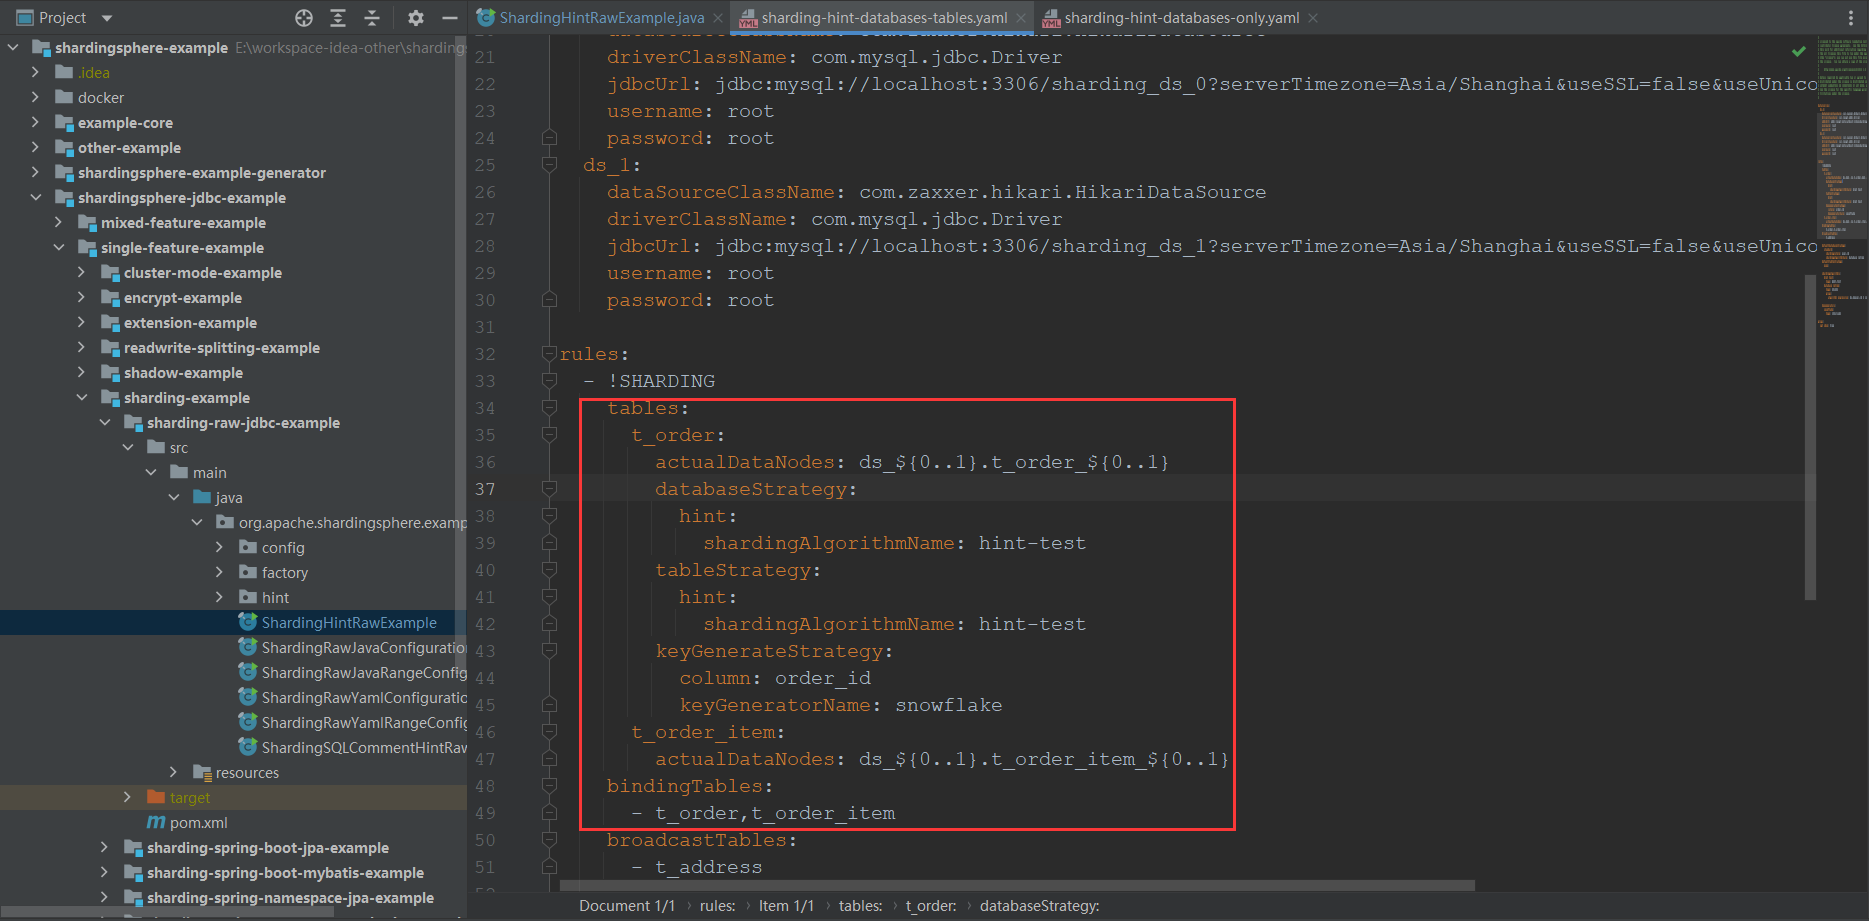Click t_order: in the bottom breadcrumb
The height and width of the screenshot is (921, 1869).
(930, 906)
